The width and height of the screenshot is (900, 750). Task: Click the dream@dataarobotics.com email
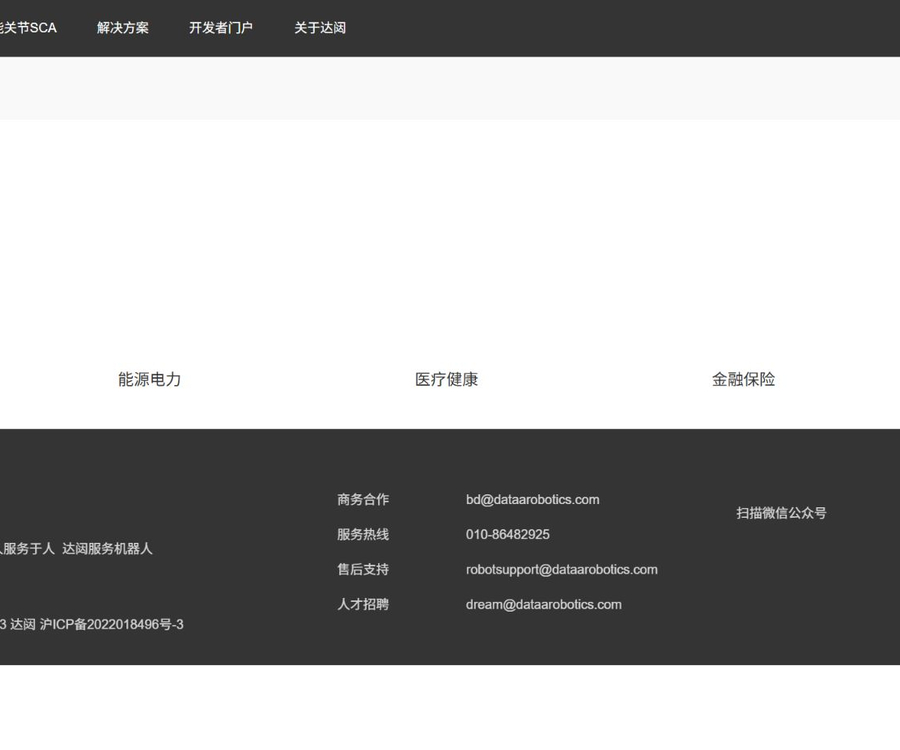click(544, 605)
